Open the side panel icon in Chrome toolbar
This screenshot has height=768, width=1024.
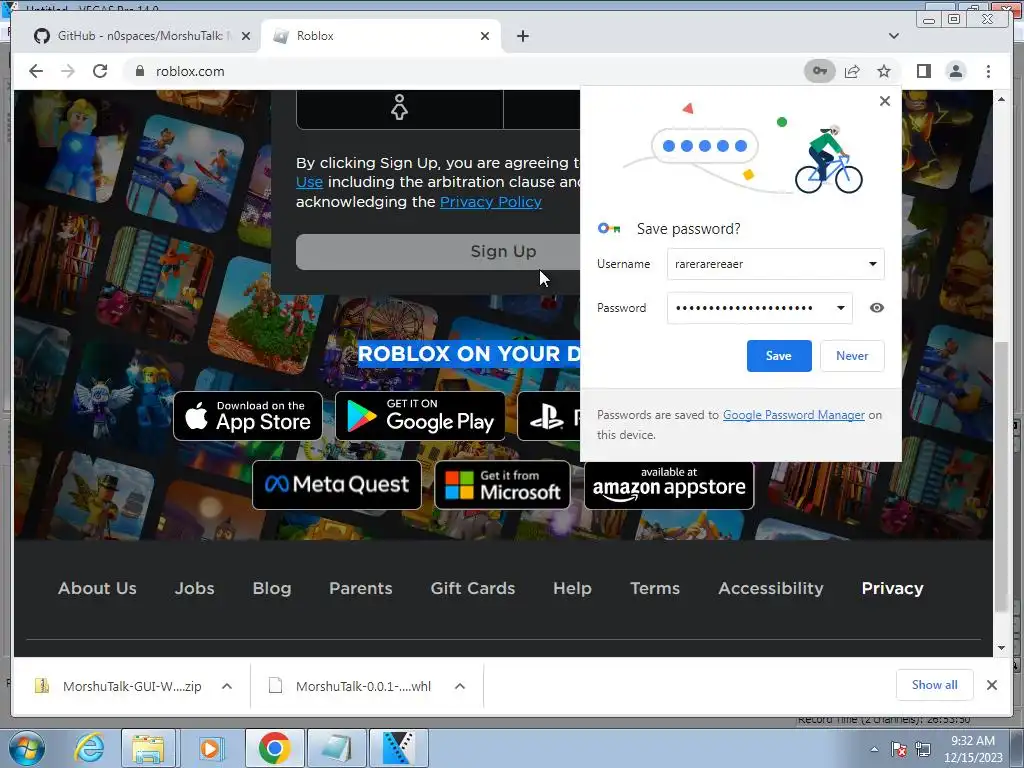click(x=923, y=71)
